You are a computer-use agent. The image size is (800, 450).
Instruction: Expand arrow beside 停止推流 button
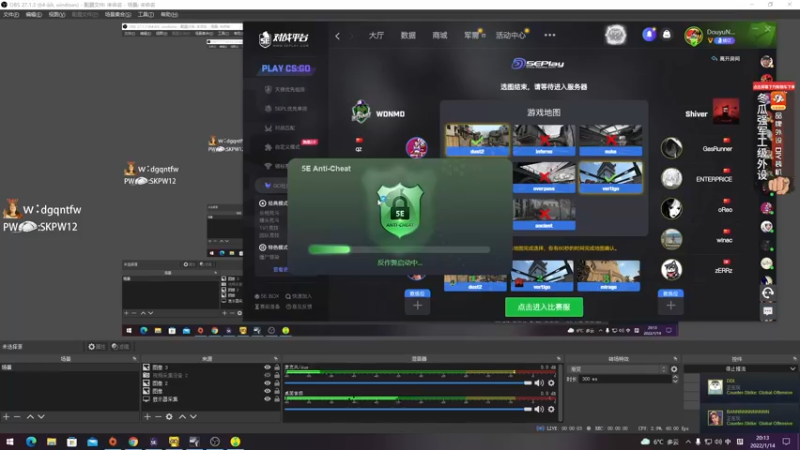tap(792, 368)
